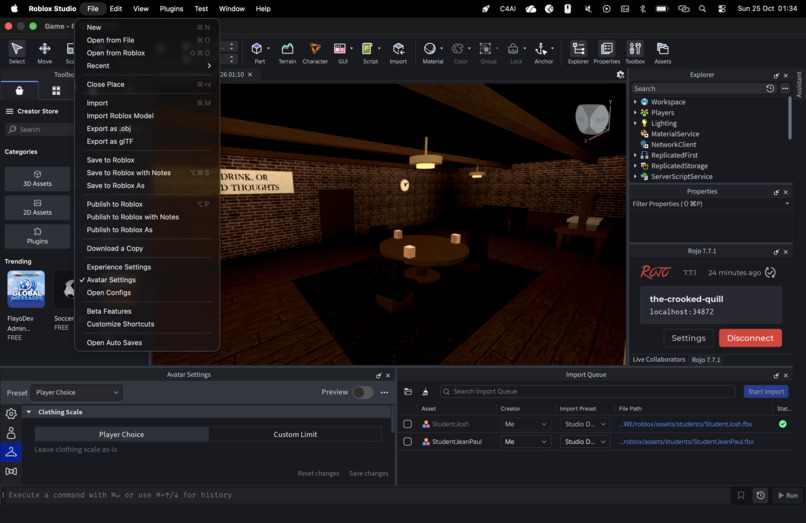
Task: Open the Edit menu
Action: [116, 9]
